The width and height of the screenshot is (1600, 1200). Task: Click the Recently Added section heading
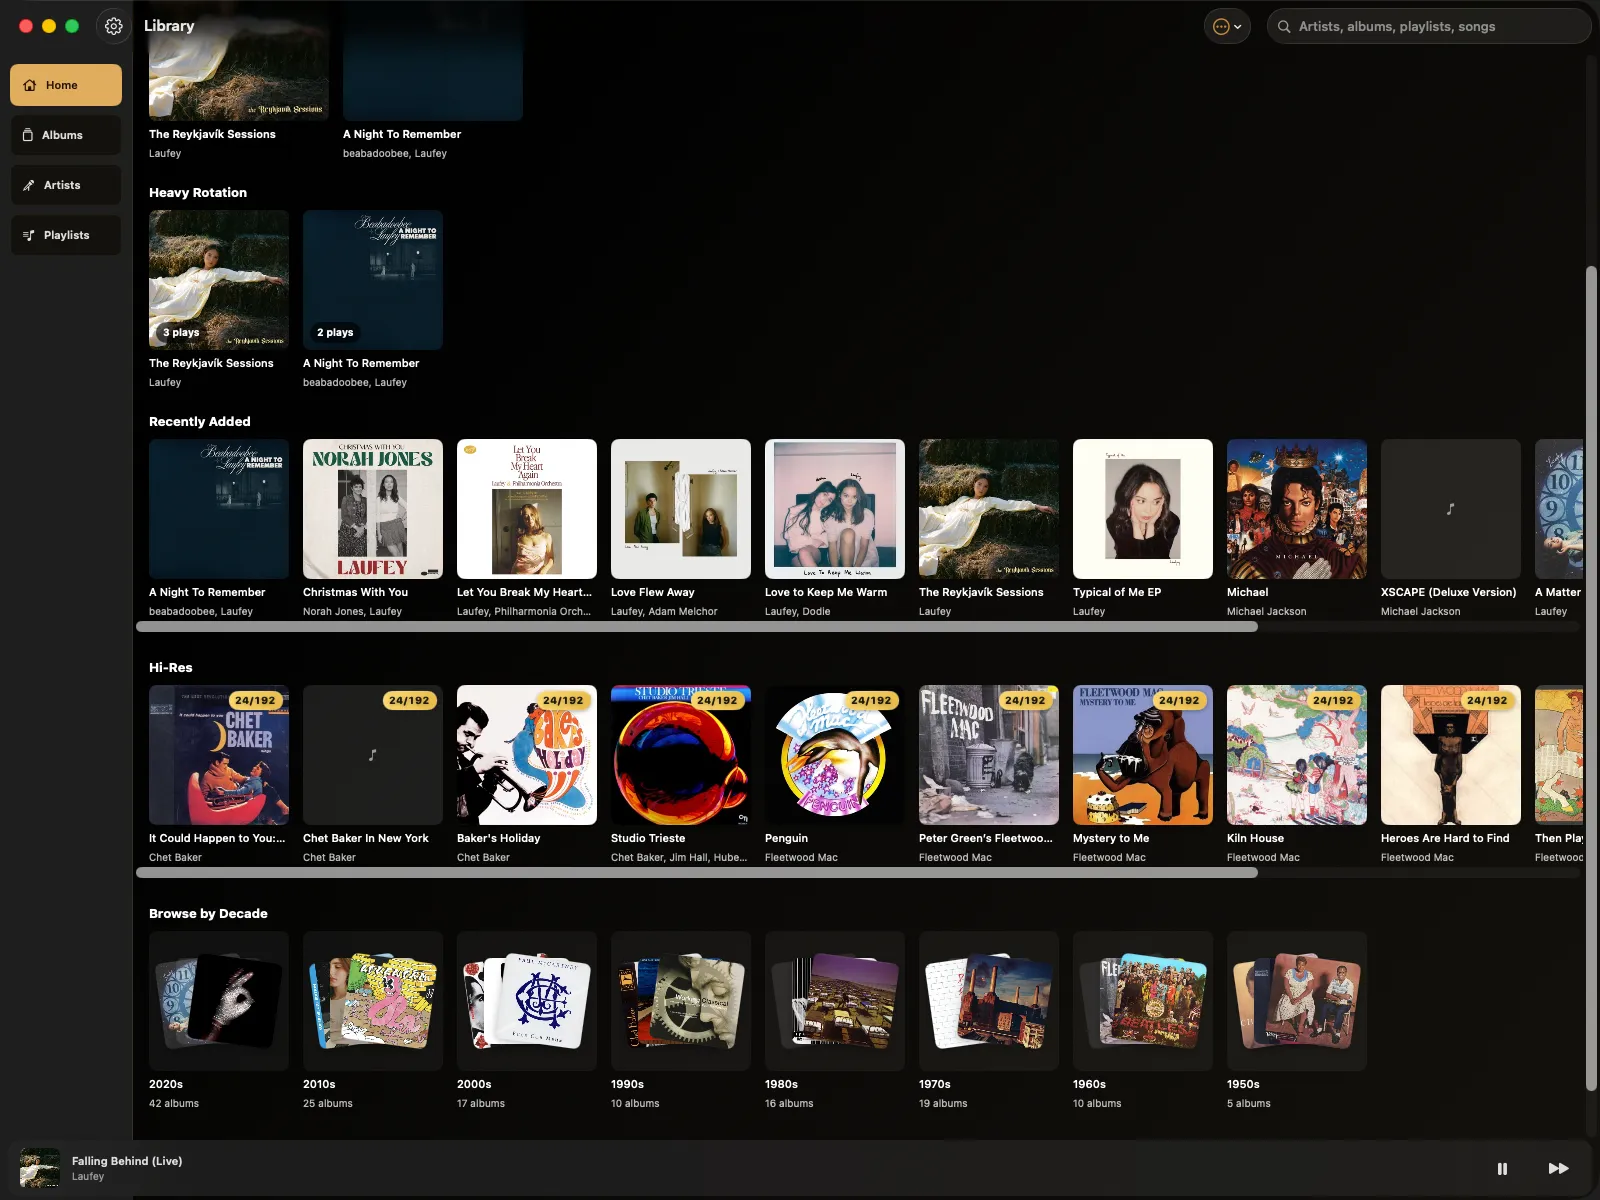[x=200, y=422]
